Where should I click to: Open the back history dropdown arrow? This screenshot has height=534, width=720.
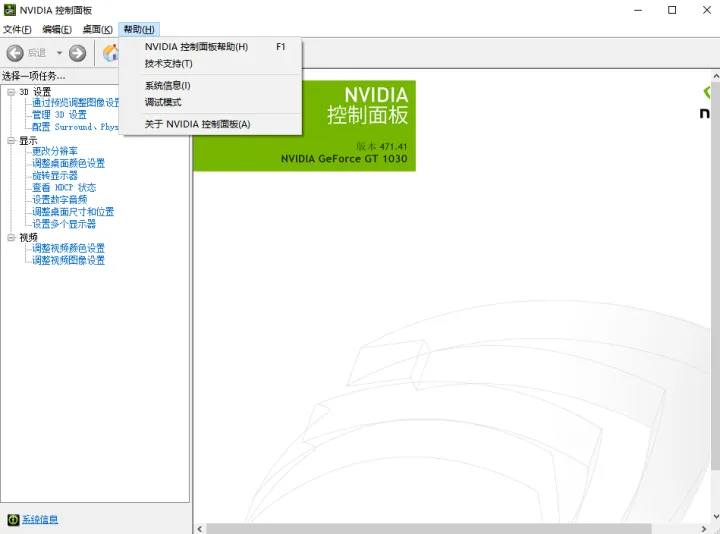tap(59, 53)
